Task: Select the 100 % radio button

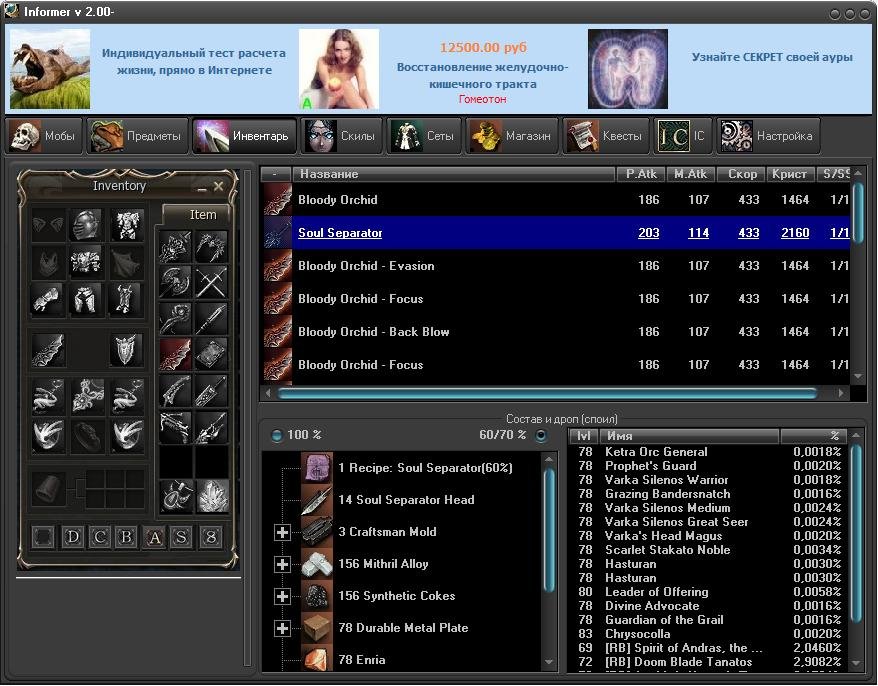Action: (x=277, y=436)
